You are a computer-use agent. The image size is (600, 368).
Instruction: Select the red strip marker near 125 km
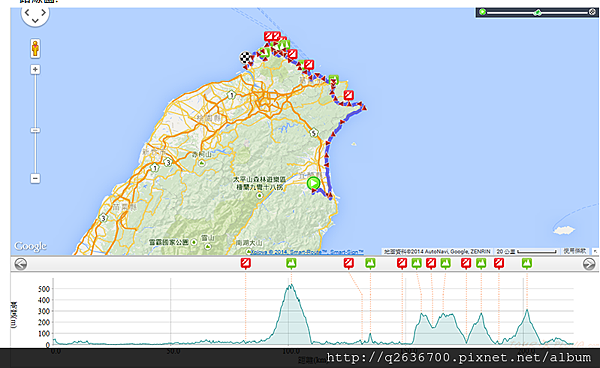click(x=349, y=263)
